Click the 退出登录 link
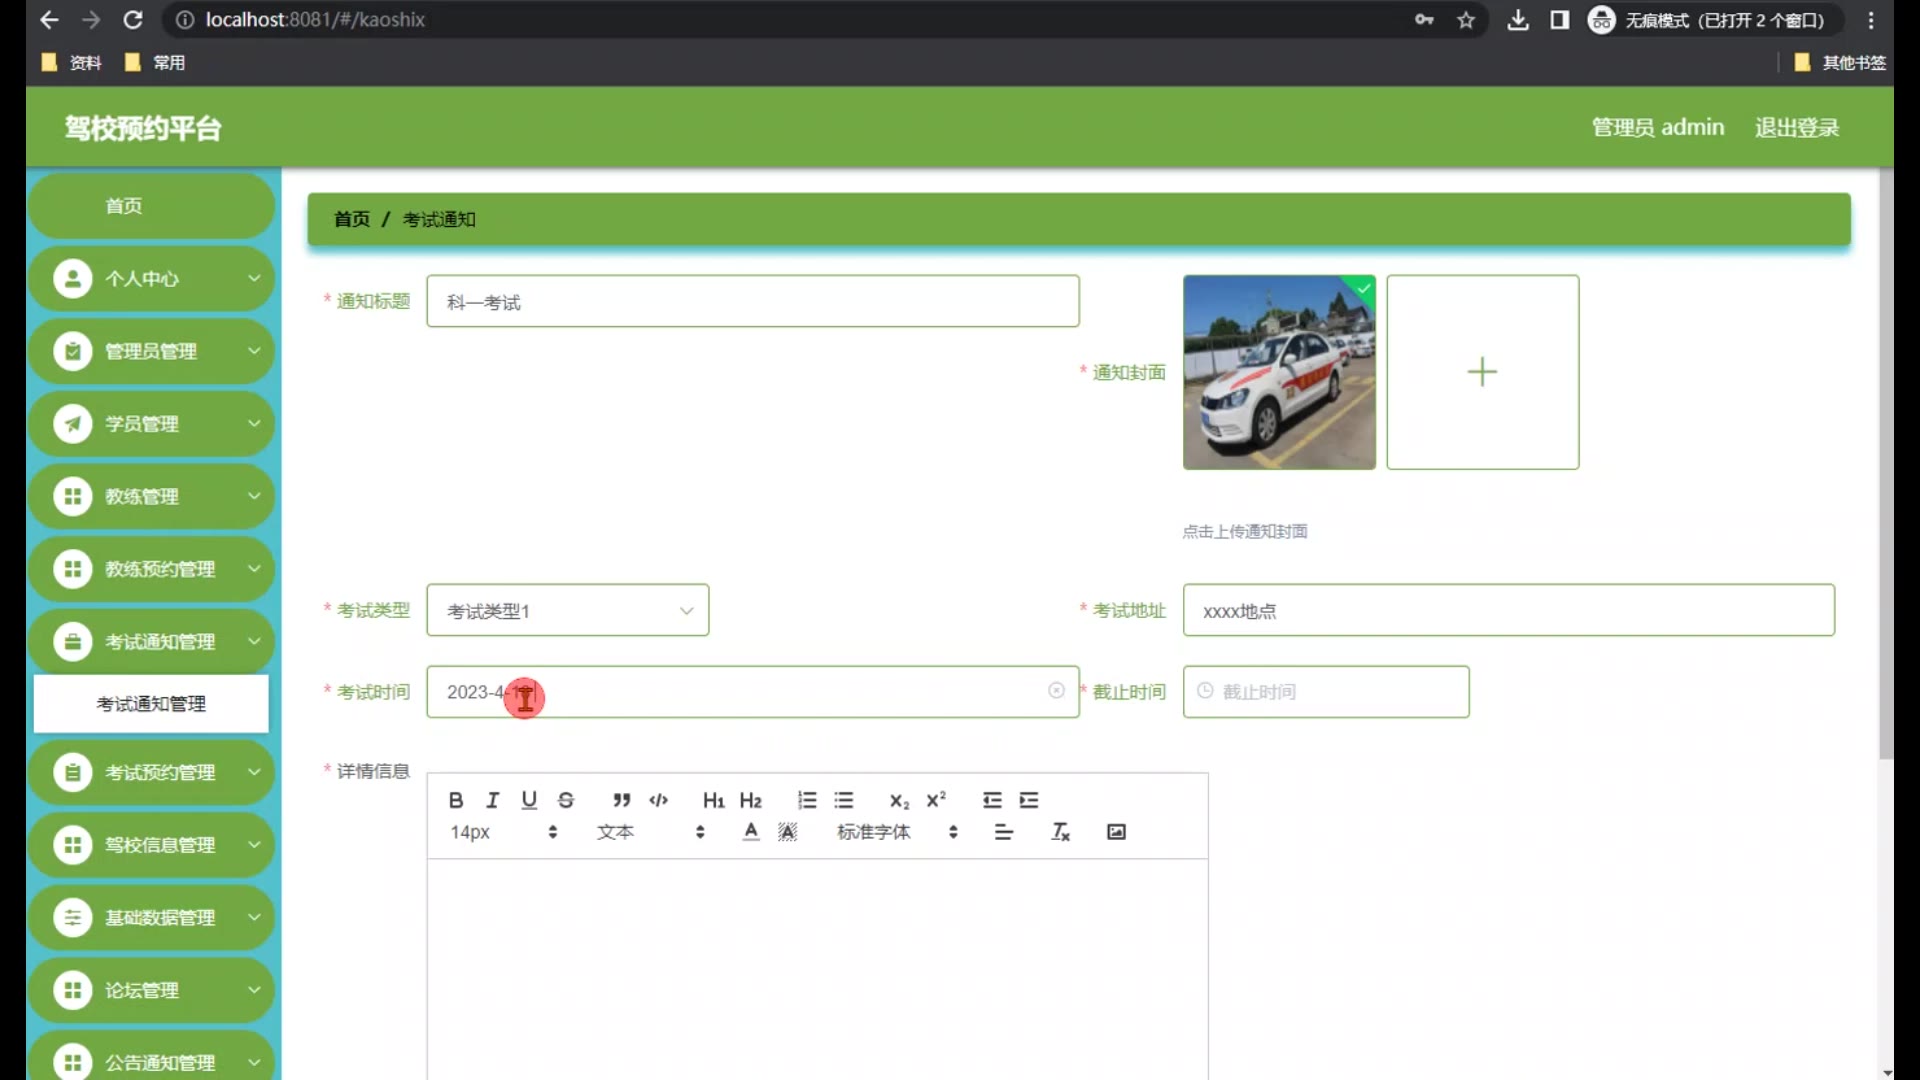Viewport: 1920px width, 1080px height. [x=1796, y=128]
